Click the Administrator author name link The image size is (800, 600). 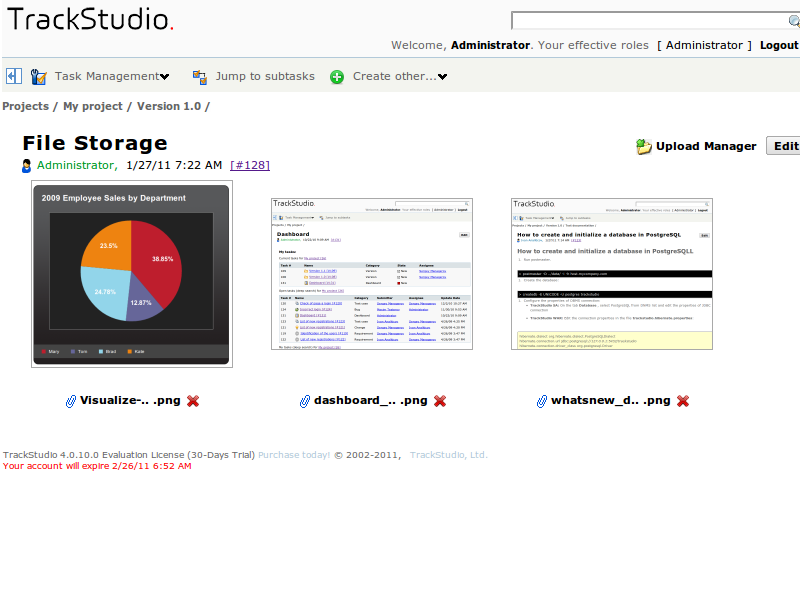pos(76,165)
